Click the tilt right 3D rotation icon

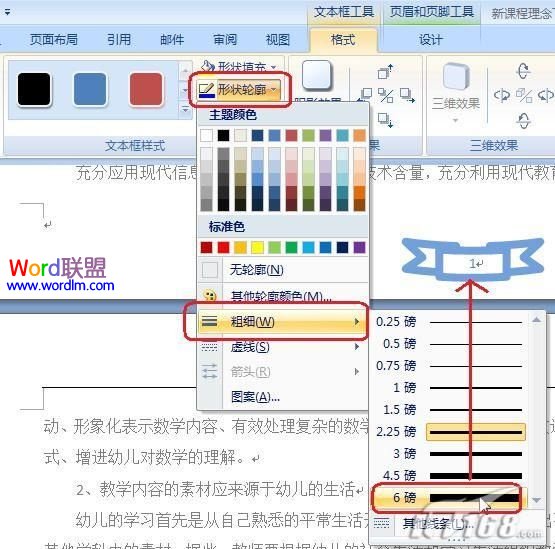545,96
